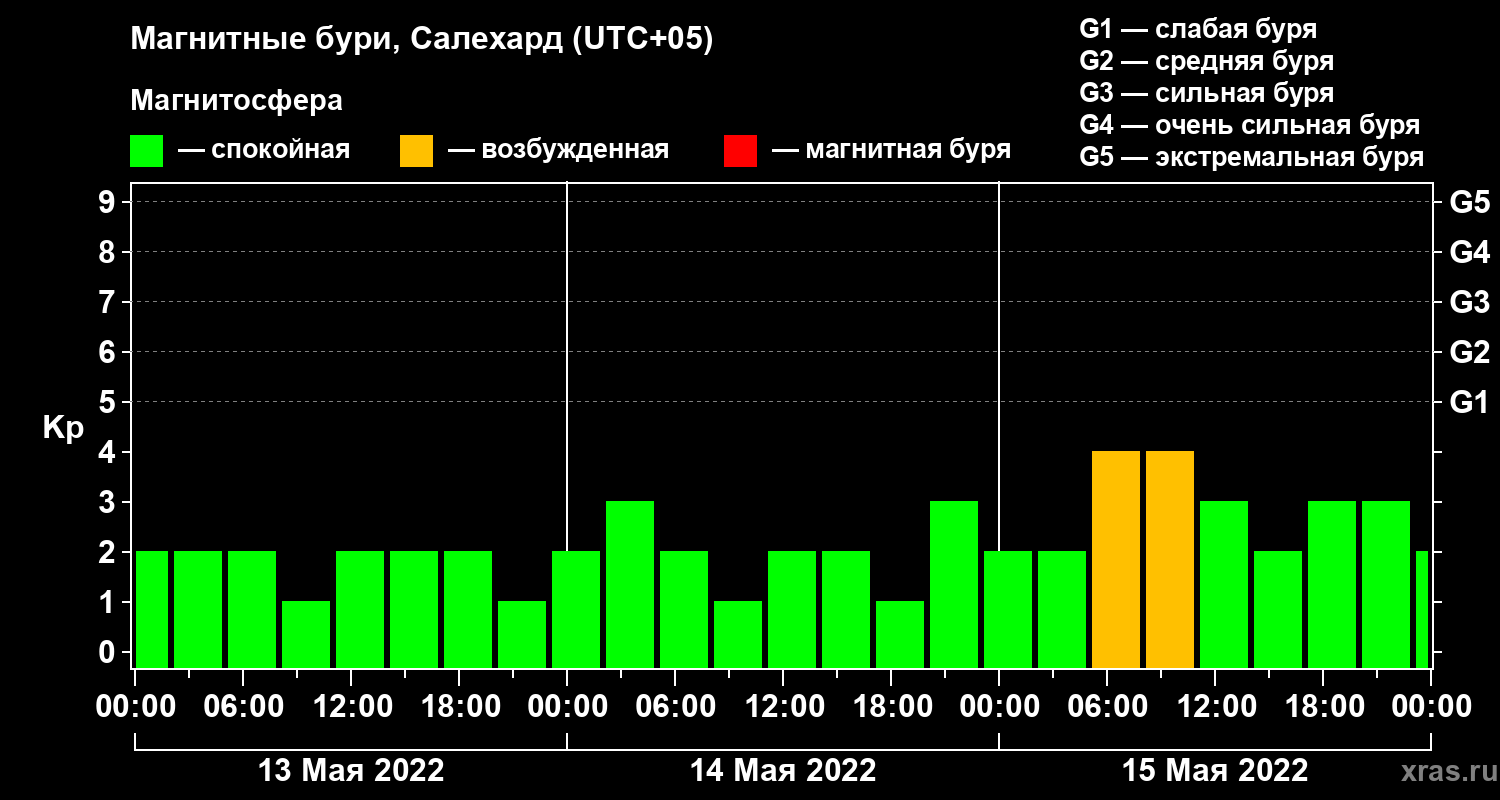The width and height of the screenshot is (1500, 800).
Task: Click the 'G5' label on the right axis
Action: 1469,202
